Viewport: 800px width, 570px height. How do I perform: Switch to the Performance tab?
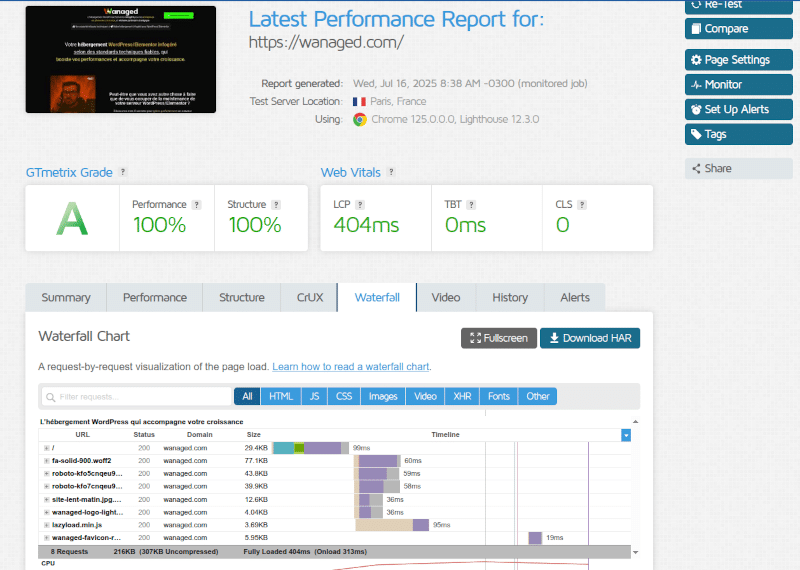pos(155,298)
